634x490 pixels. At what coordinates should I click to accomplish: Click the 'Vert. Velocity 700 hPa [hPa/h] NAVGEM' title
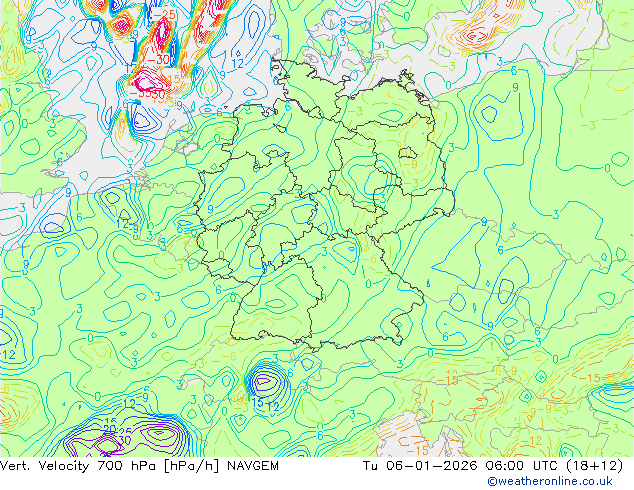click(139, 466)
